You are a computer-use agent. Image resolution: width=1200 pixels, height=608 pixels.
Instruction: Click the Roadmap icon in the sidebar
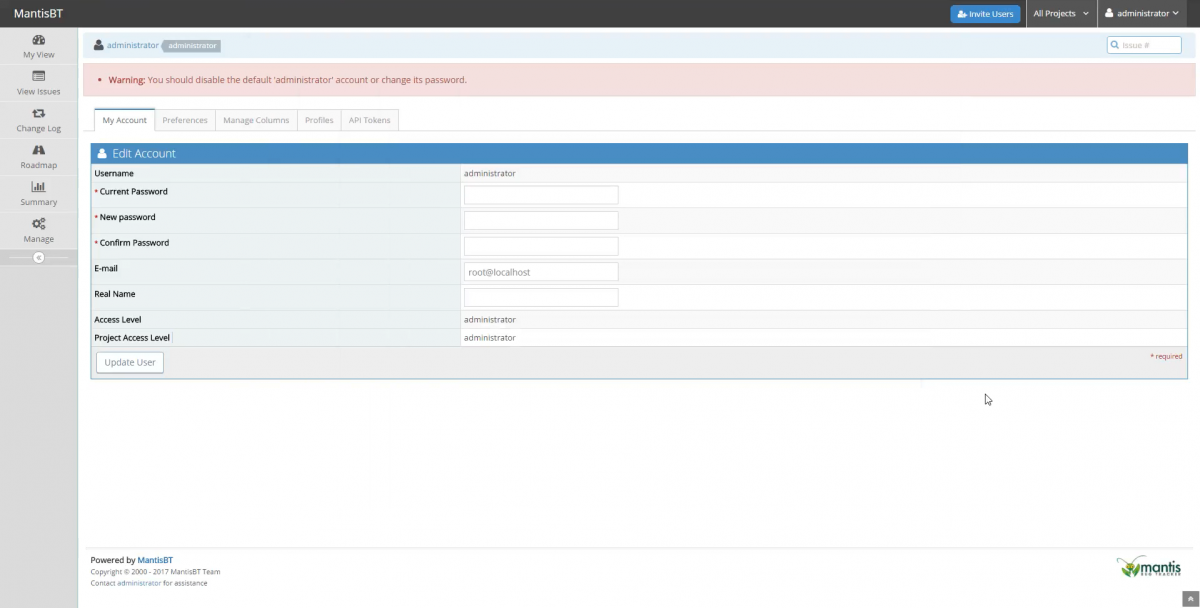tap(38, 156)
